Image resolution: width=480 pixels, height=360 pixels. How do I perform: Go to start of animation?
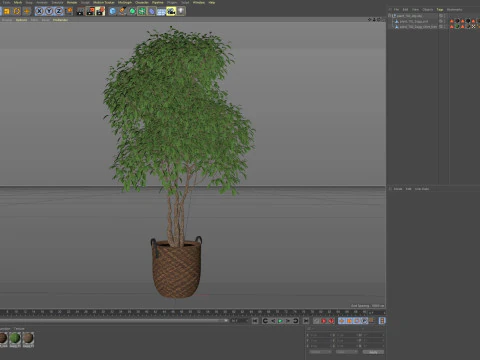[255, 321]
